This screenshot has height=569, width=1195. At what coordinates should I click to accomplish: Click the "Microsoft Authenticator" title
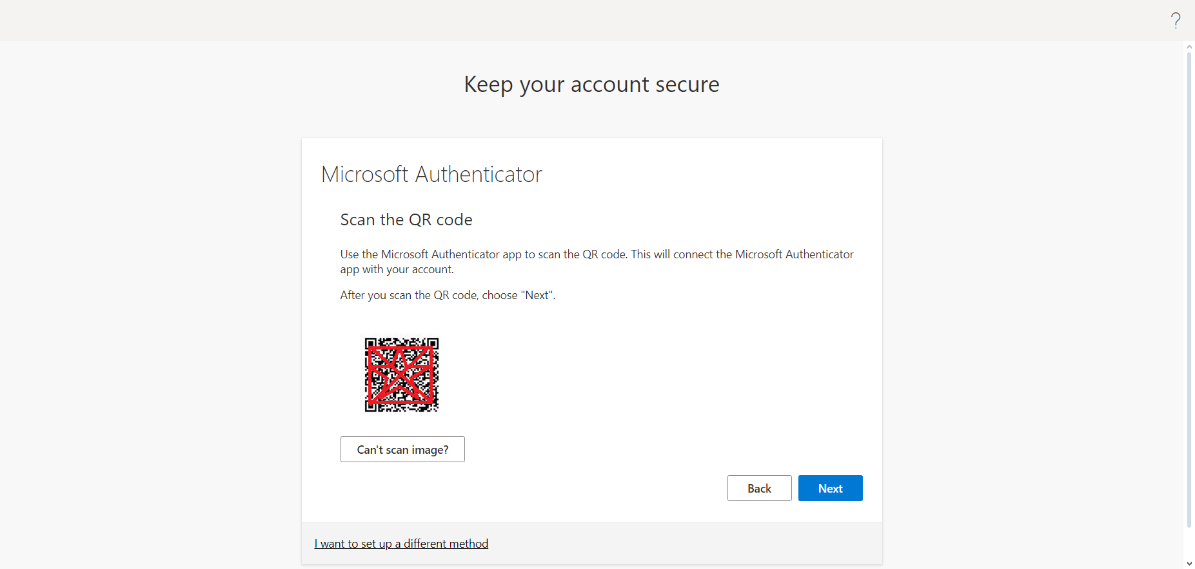(431, 174)
